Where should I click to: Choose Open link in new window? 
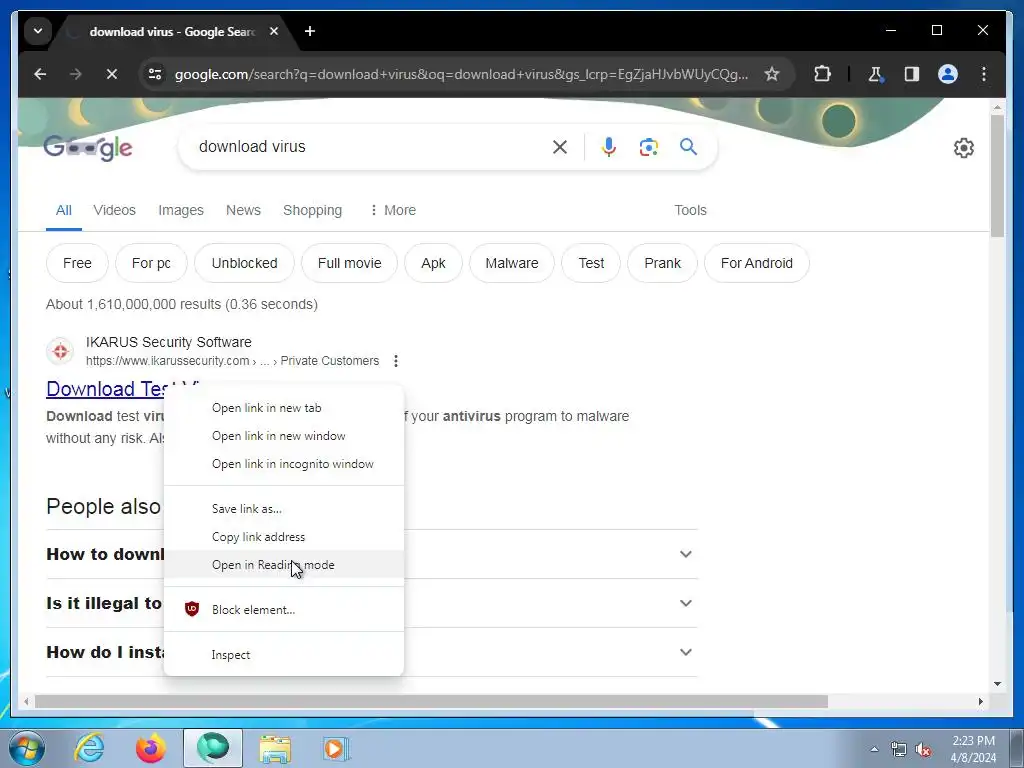[x=284, y=436]
